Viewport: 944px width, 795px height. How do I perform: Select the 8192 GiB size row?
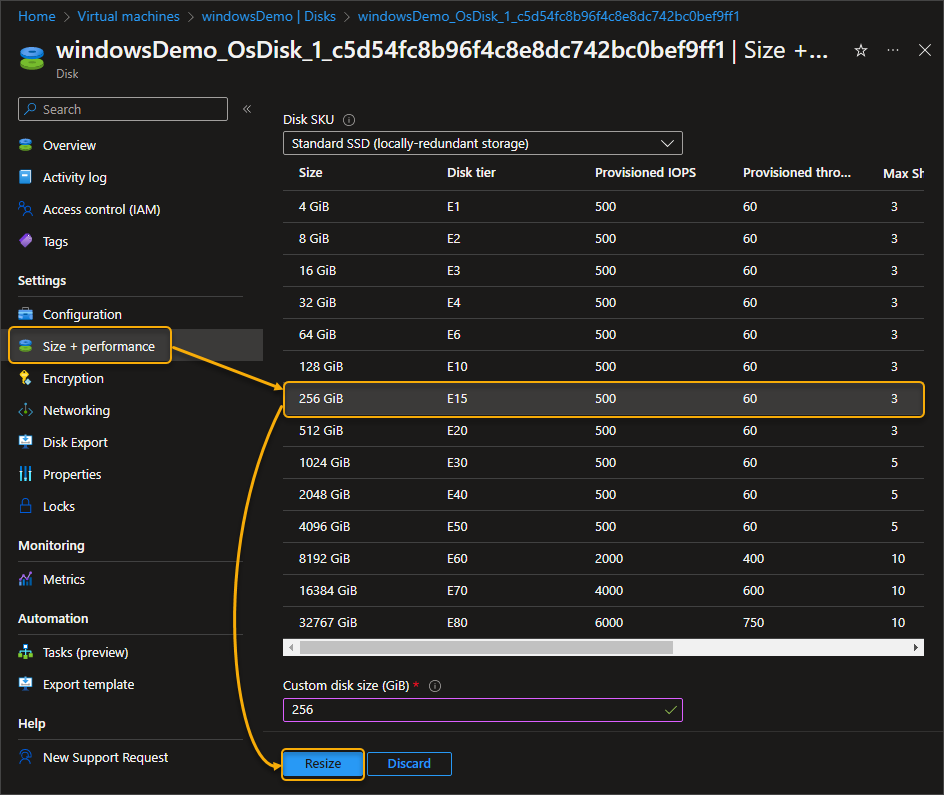[603, 558]
